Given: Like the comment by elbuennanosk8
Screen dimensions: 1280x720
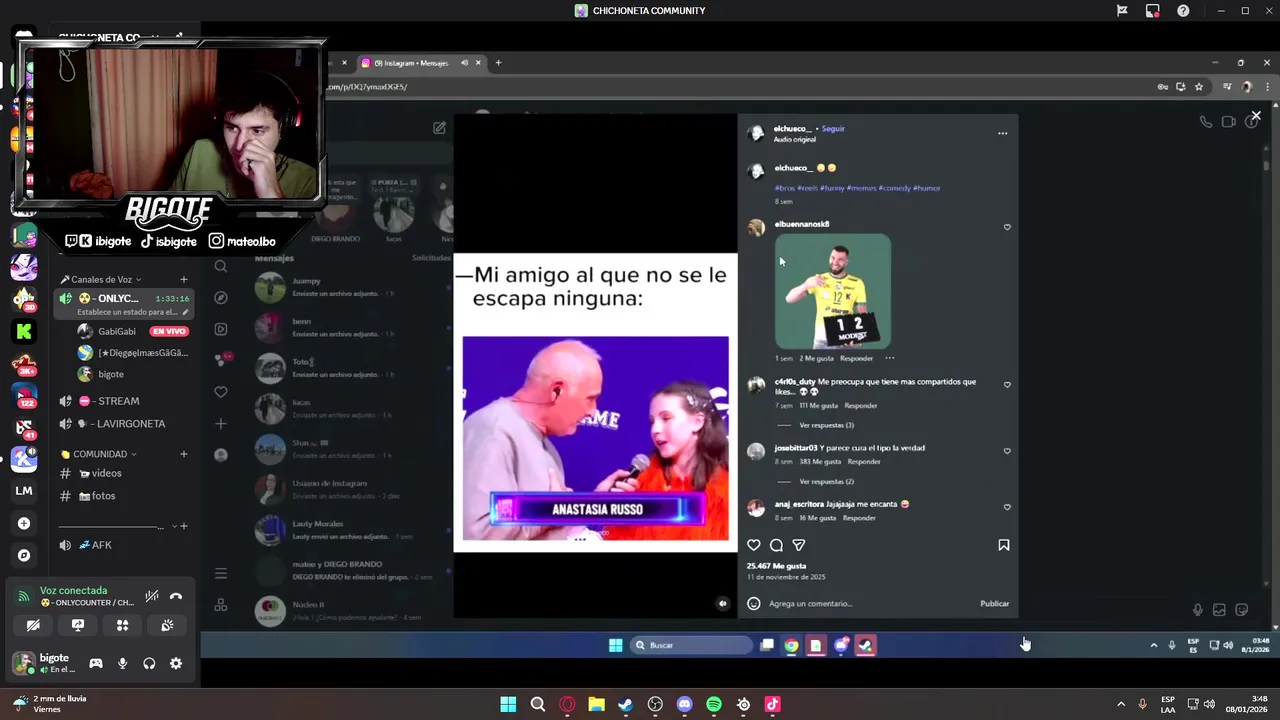Looking at the screenshot, I should [1007, 227].
